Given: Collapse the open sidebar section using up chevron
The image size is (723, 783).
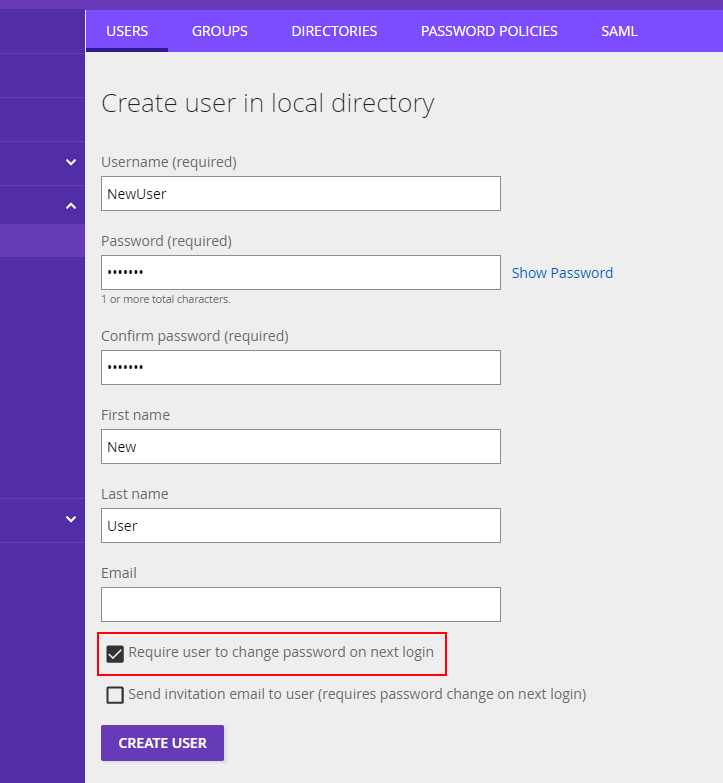Looking at the screenshot, I should pos(71,206).
